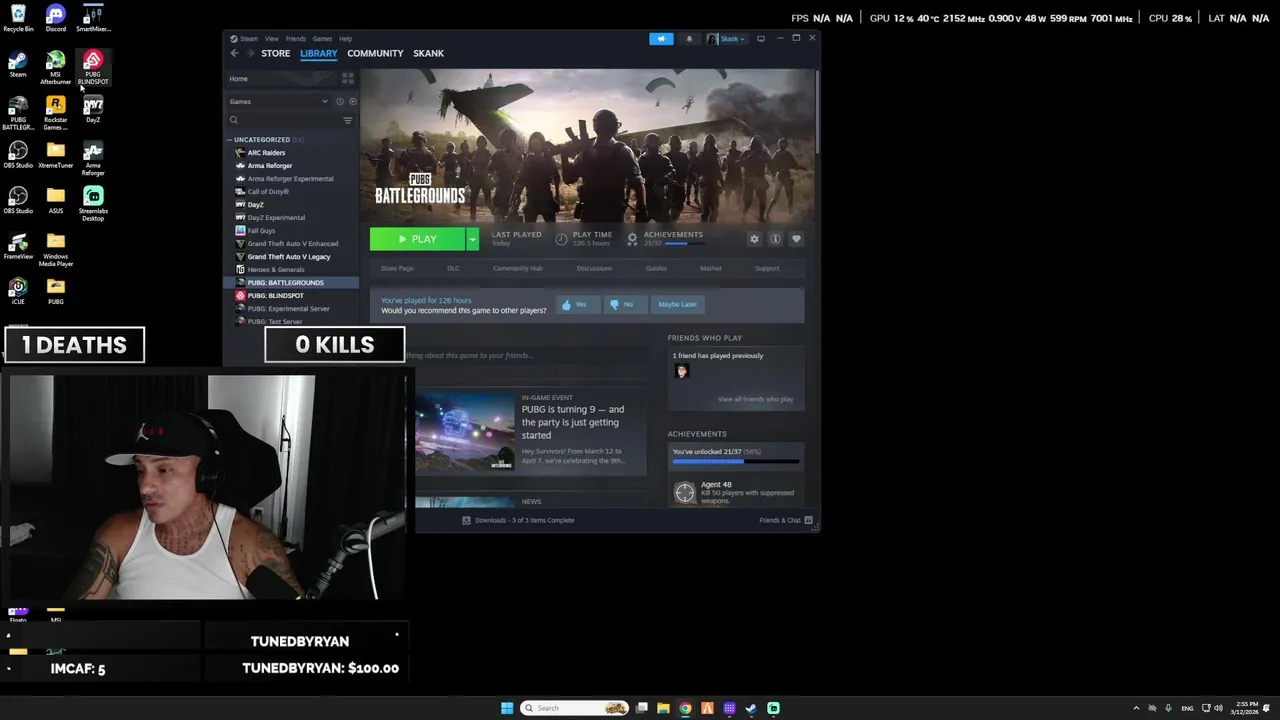Click the achievements progress bar in sidebar panel
This screenshot has width=1280, height=720.
pyautogui.click(x=736, y=462)
